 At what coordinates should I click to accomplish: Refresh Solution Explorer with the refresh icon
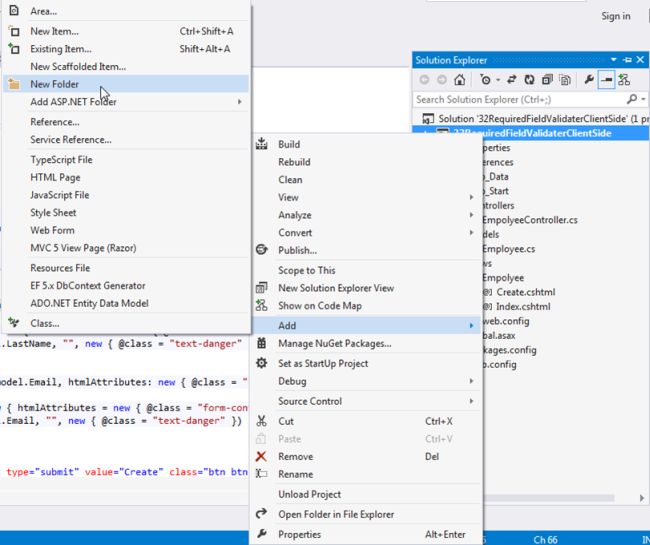point(529,80)
